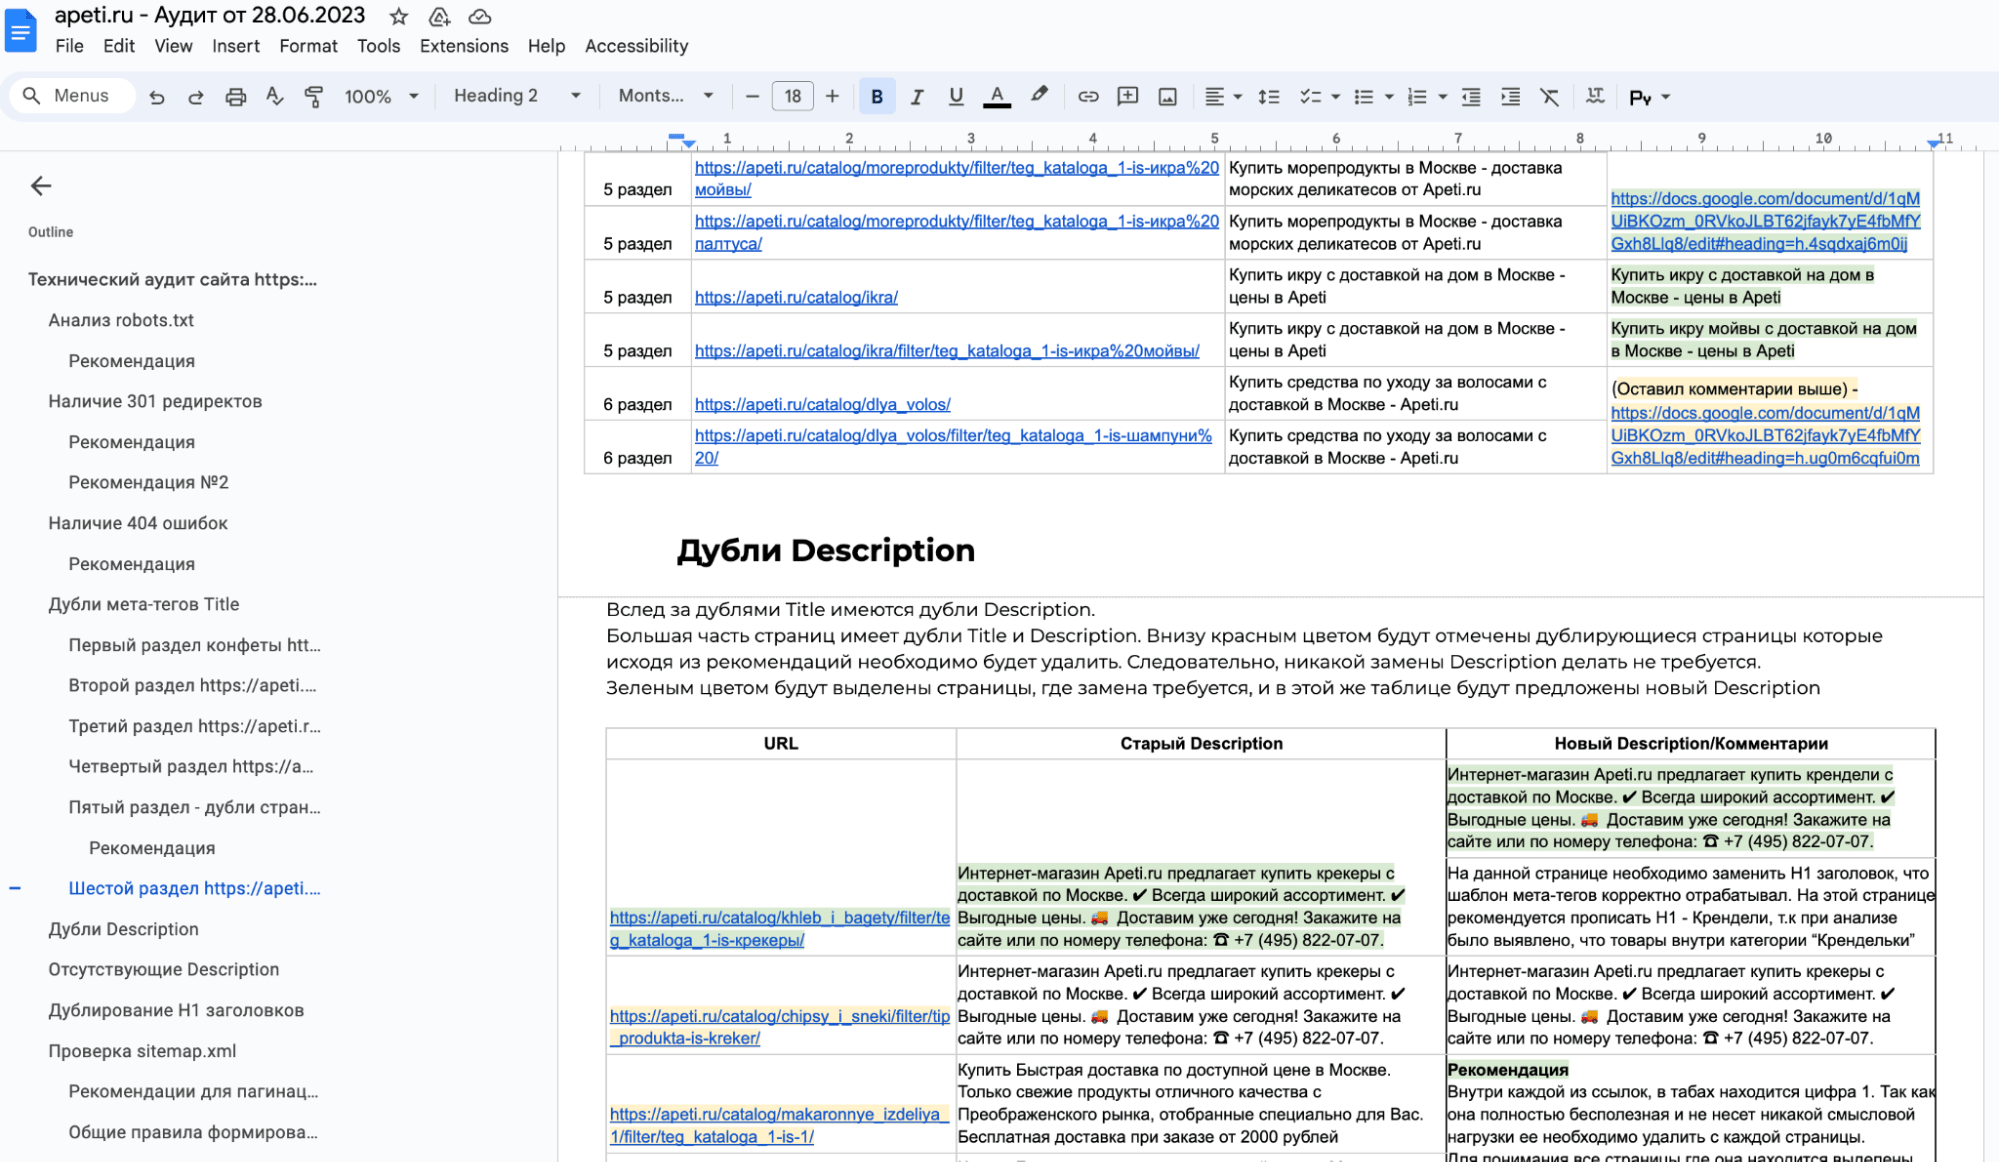Click the Add comment icon
Image resolution: width=1999 pixels, height=1162 pixels.
(x=1127, y=97)
